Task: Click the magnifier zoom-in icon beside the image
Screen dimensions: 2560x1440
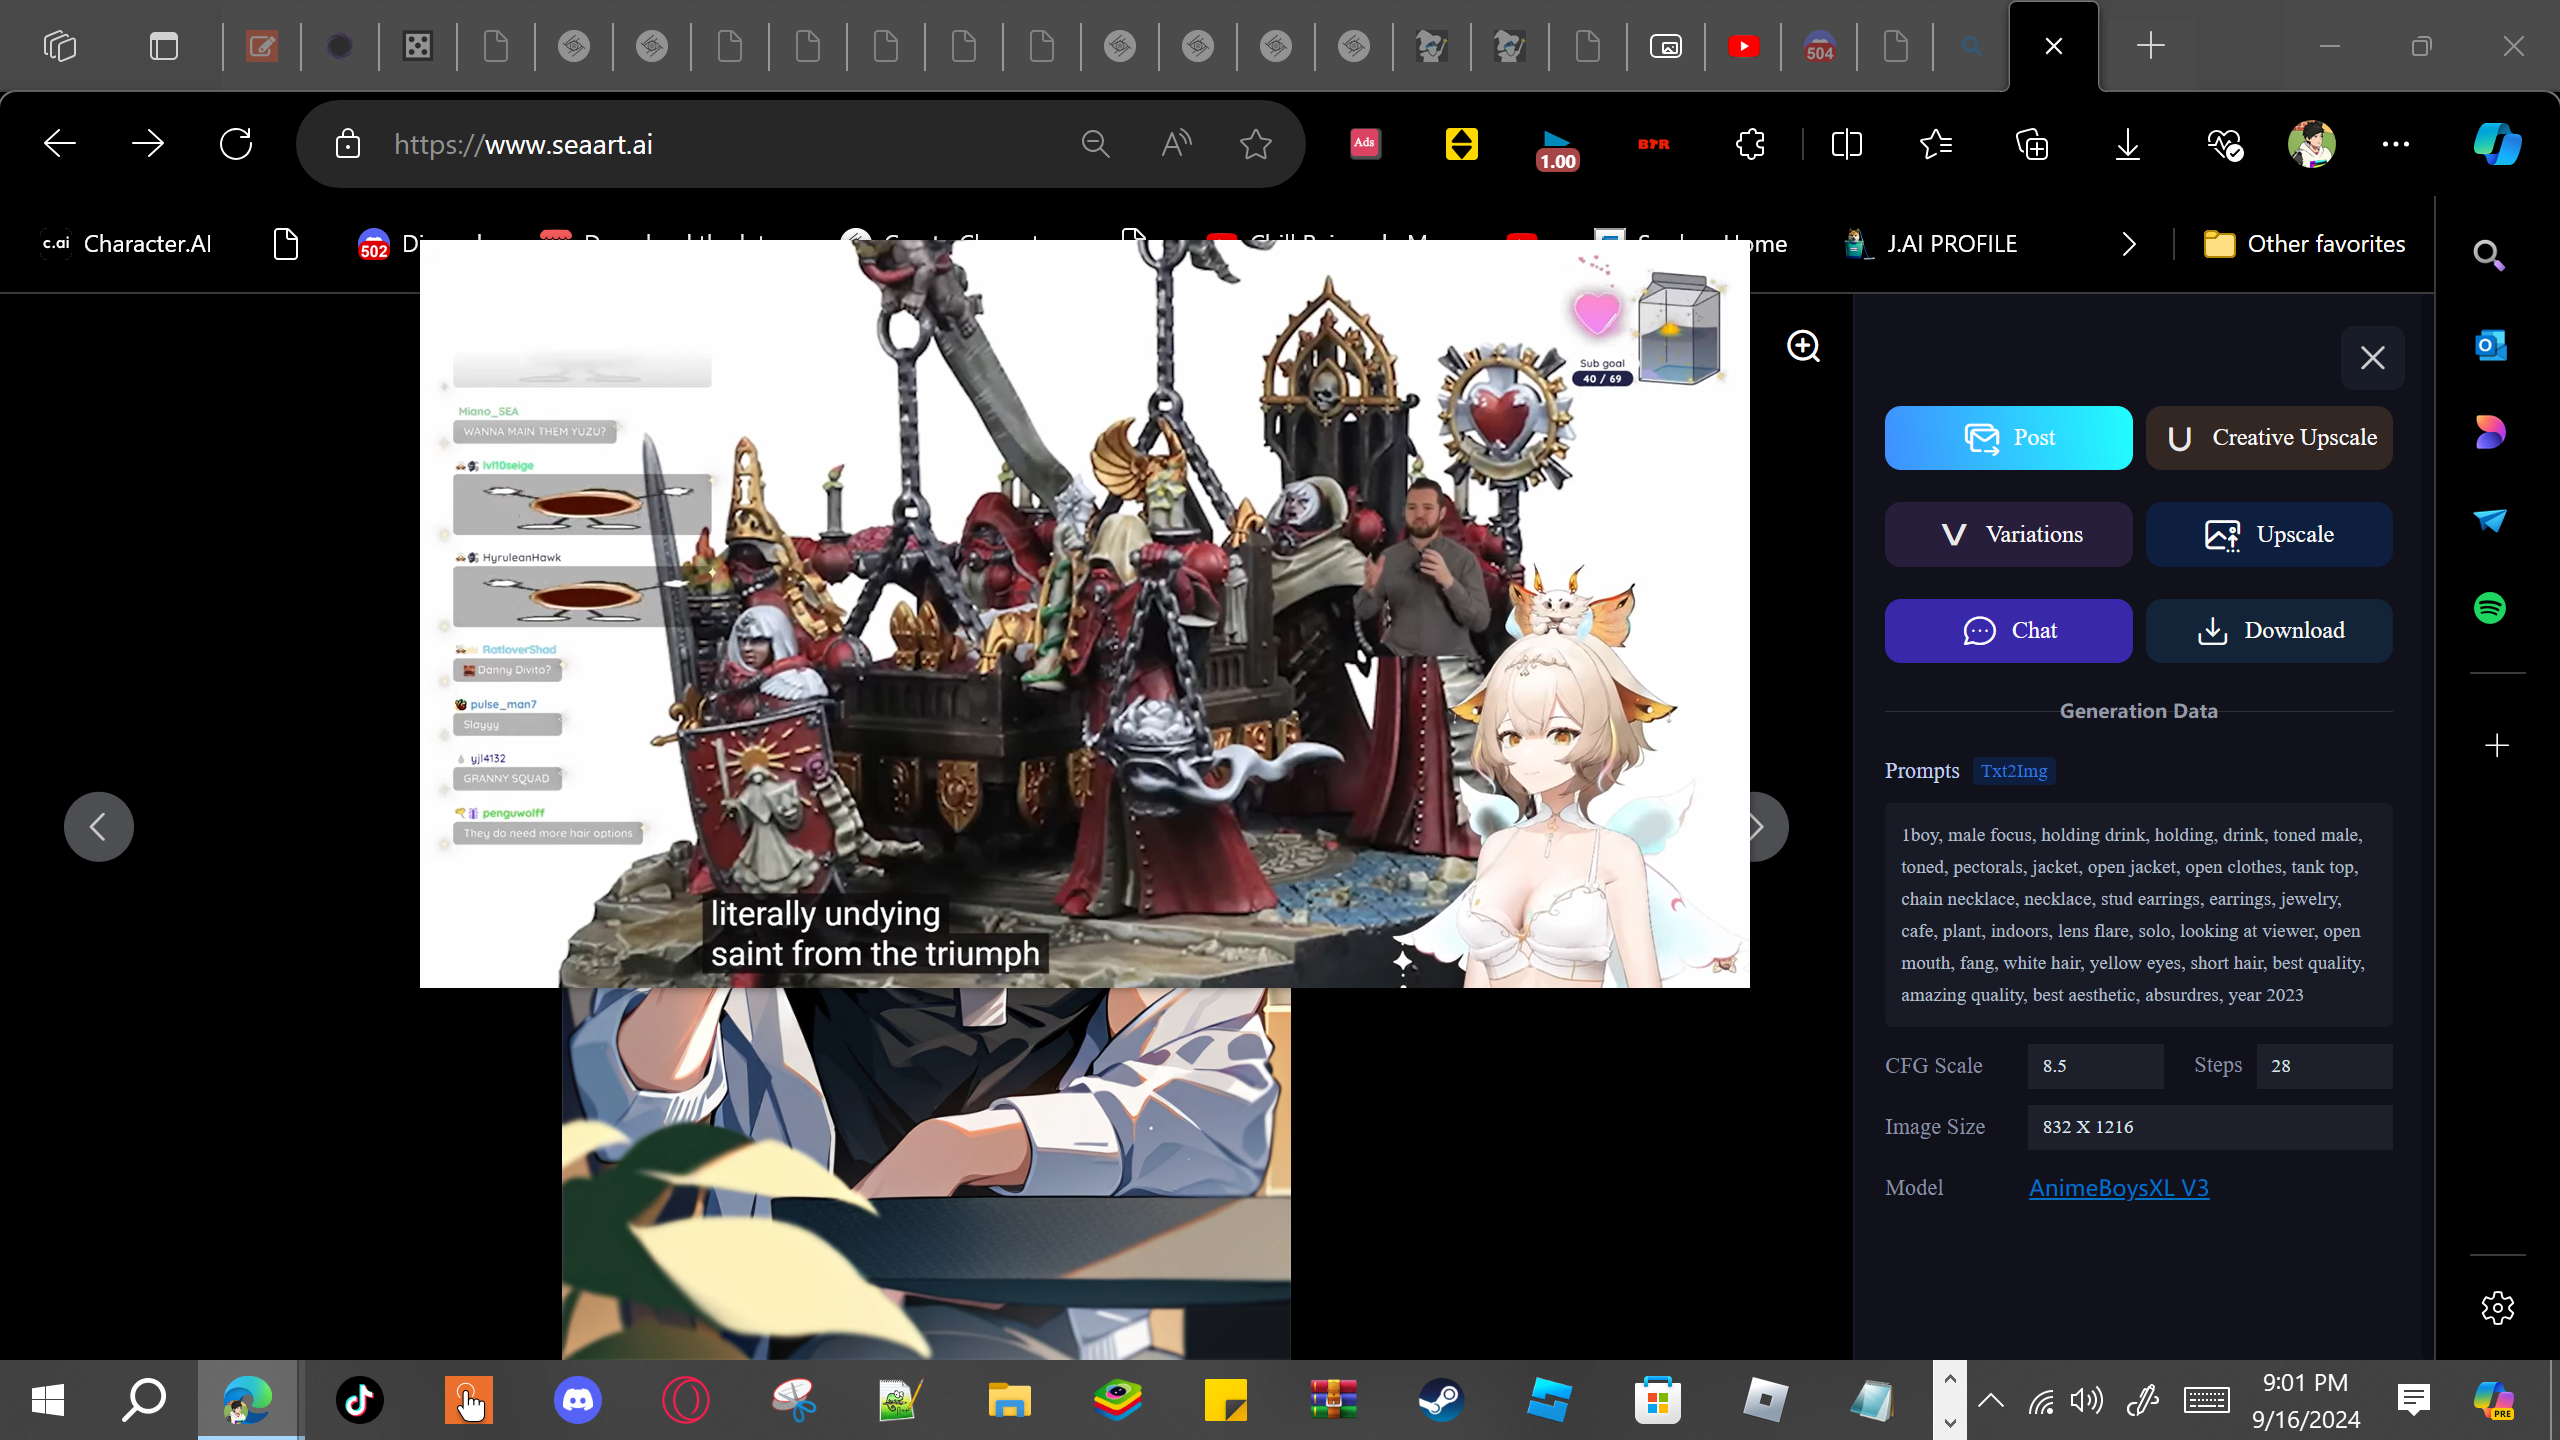Action: point(1803,346)
